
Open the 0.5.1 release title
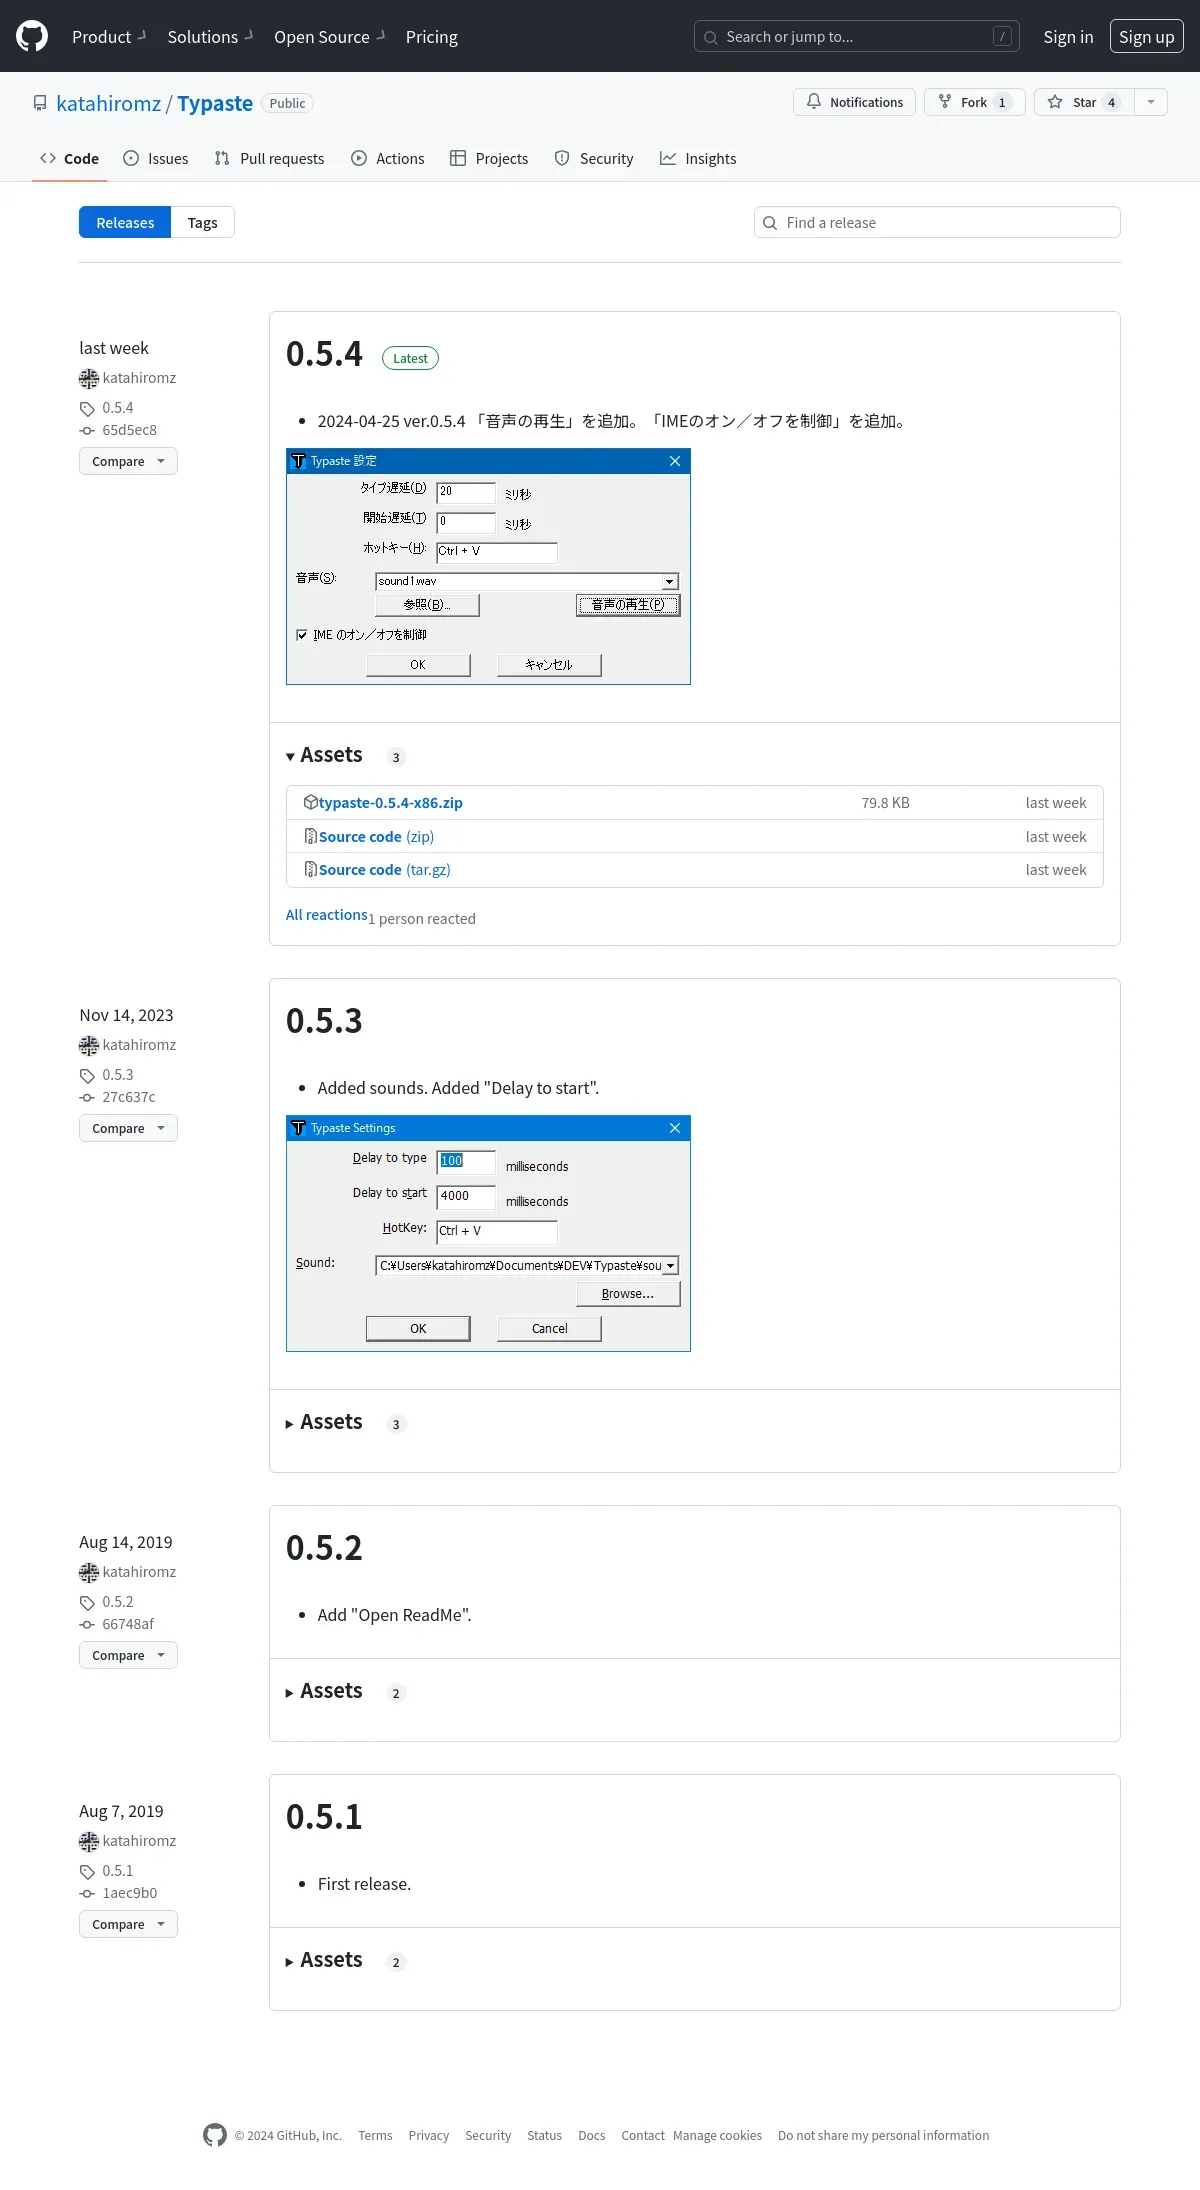[324, 1817]
